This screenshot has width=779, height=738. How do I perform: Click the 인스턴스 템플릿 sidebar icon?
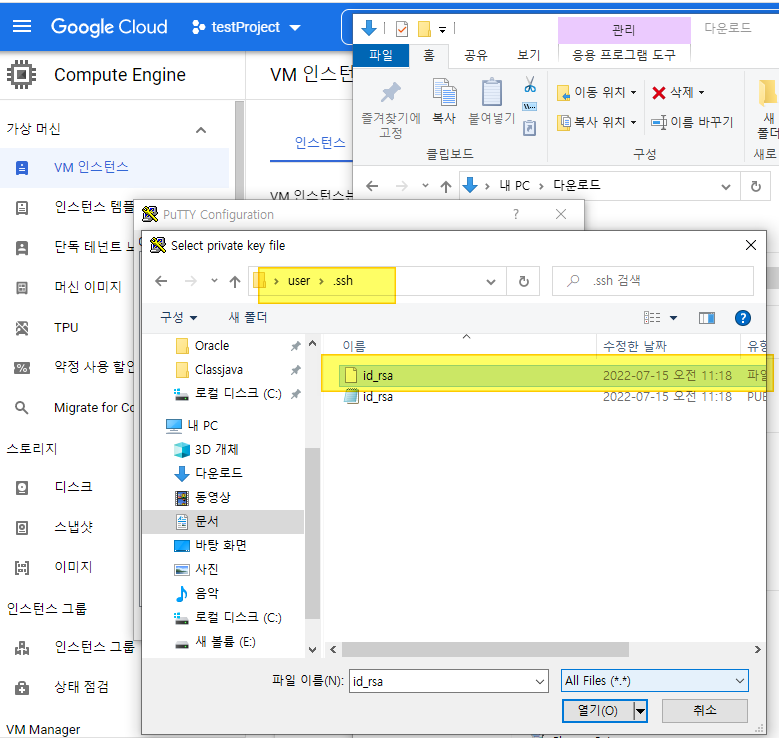click(x=22, y=207)
